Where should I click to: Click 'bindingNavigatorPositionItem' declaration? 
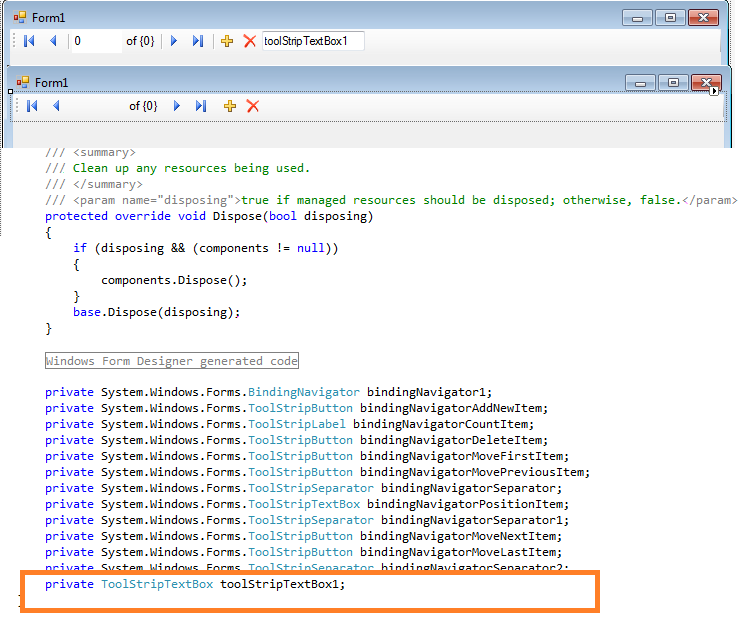pos(307,504)
